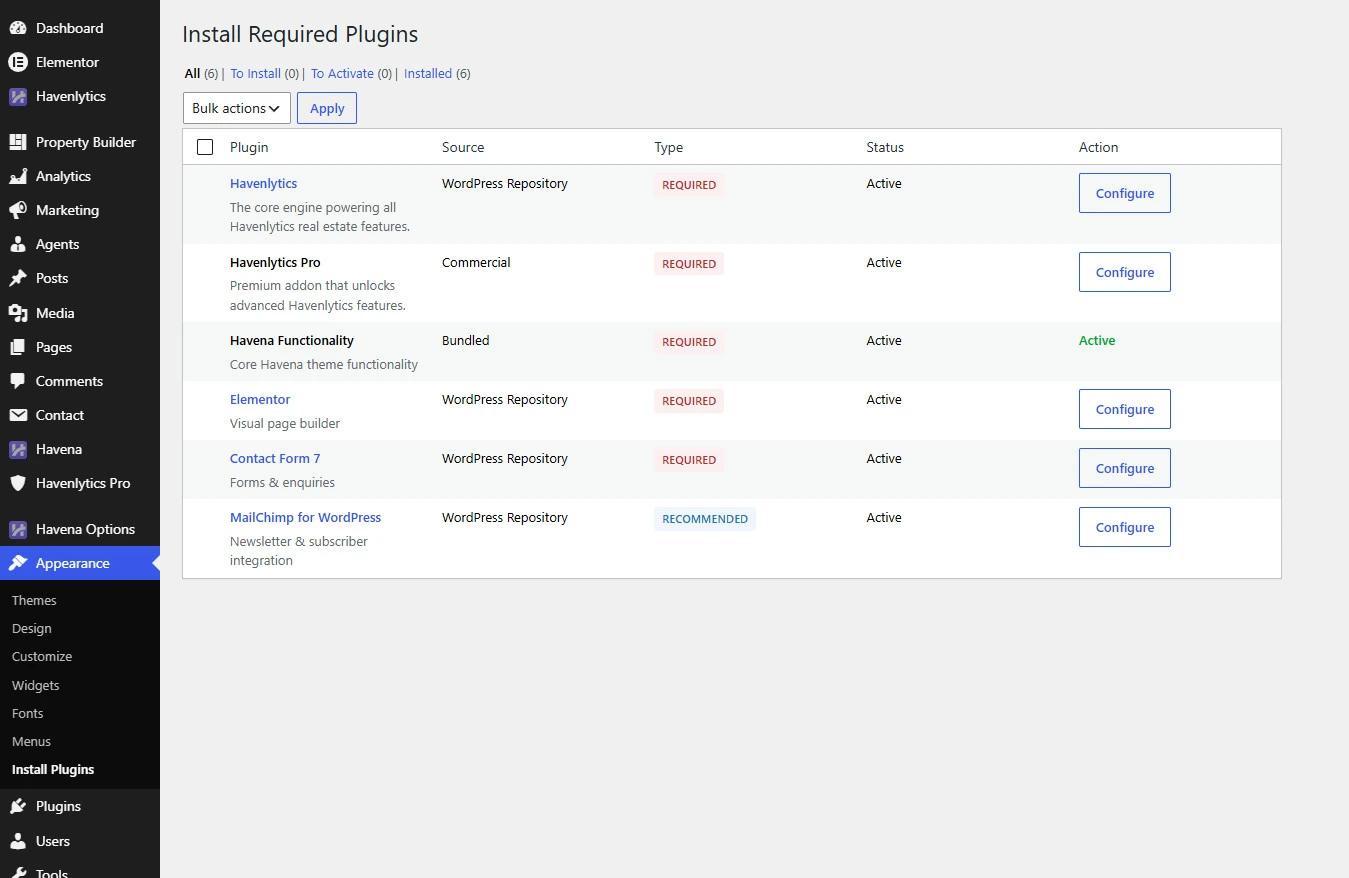Open the Fonts submenu item
Viewport: 1349px width, 878px height.
[x=28, y=713]
